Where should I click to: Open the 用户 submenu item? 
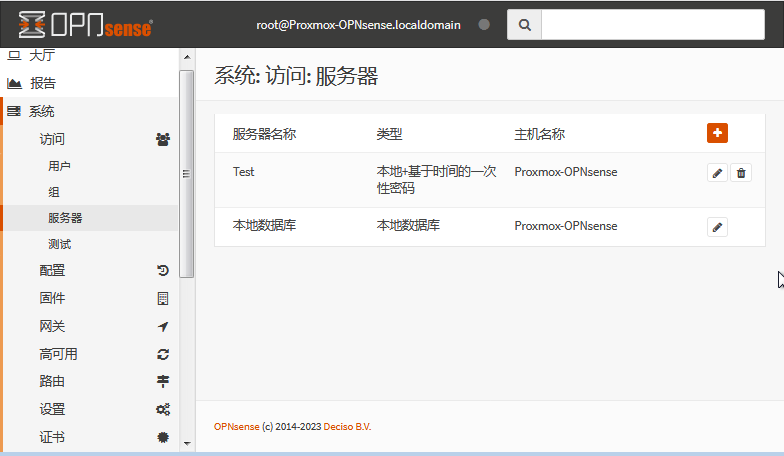[59, 166]
